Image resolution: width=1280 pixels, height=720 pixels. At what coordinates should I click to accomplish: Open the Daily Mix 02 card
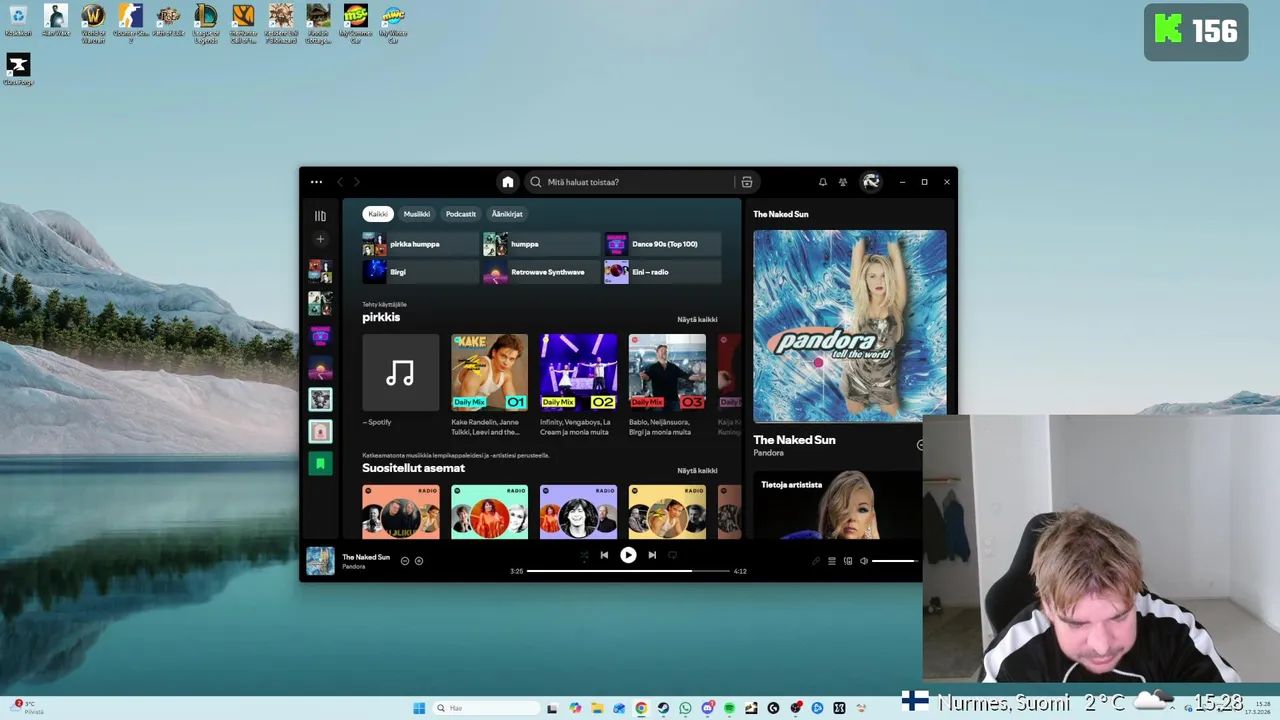[578, 385]
